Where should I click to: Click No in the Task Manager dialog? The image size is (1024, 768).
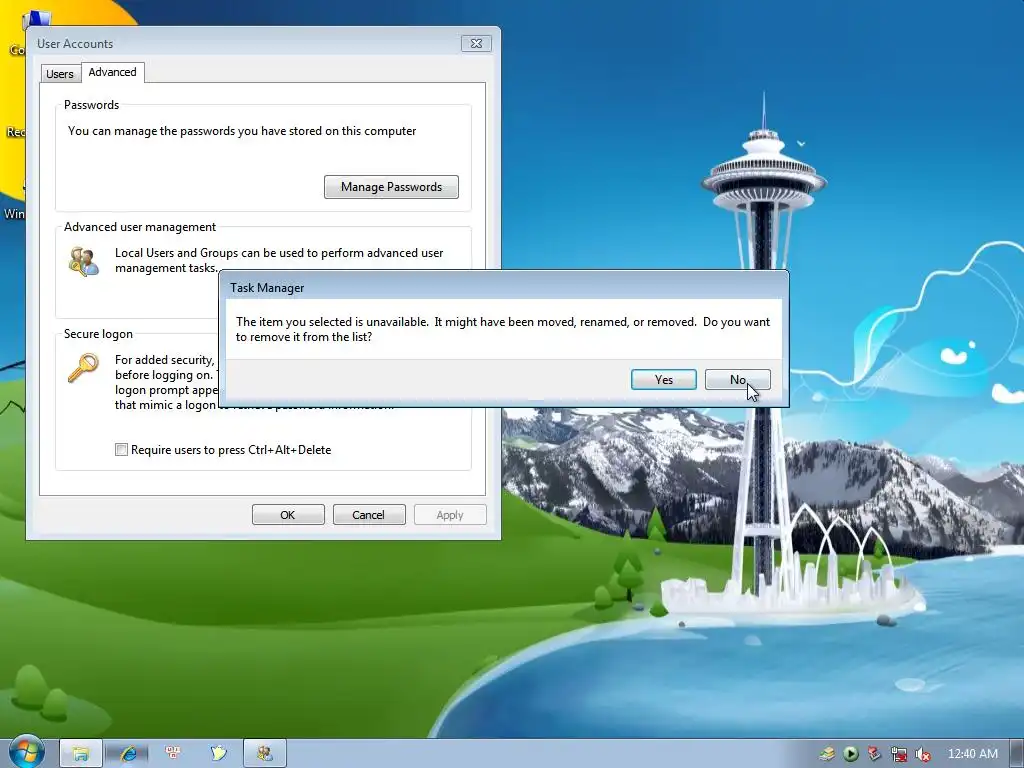pos(737,379)
